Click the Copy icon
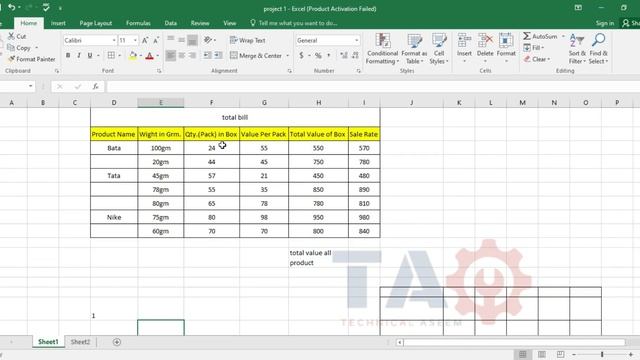 click(11, 48)
